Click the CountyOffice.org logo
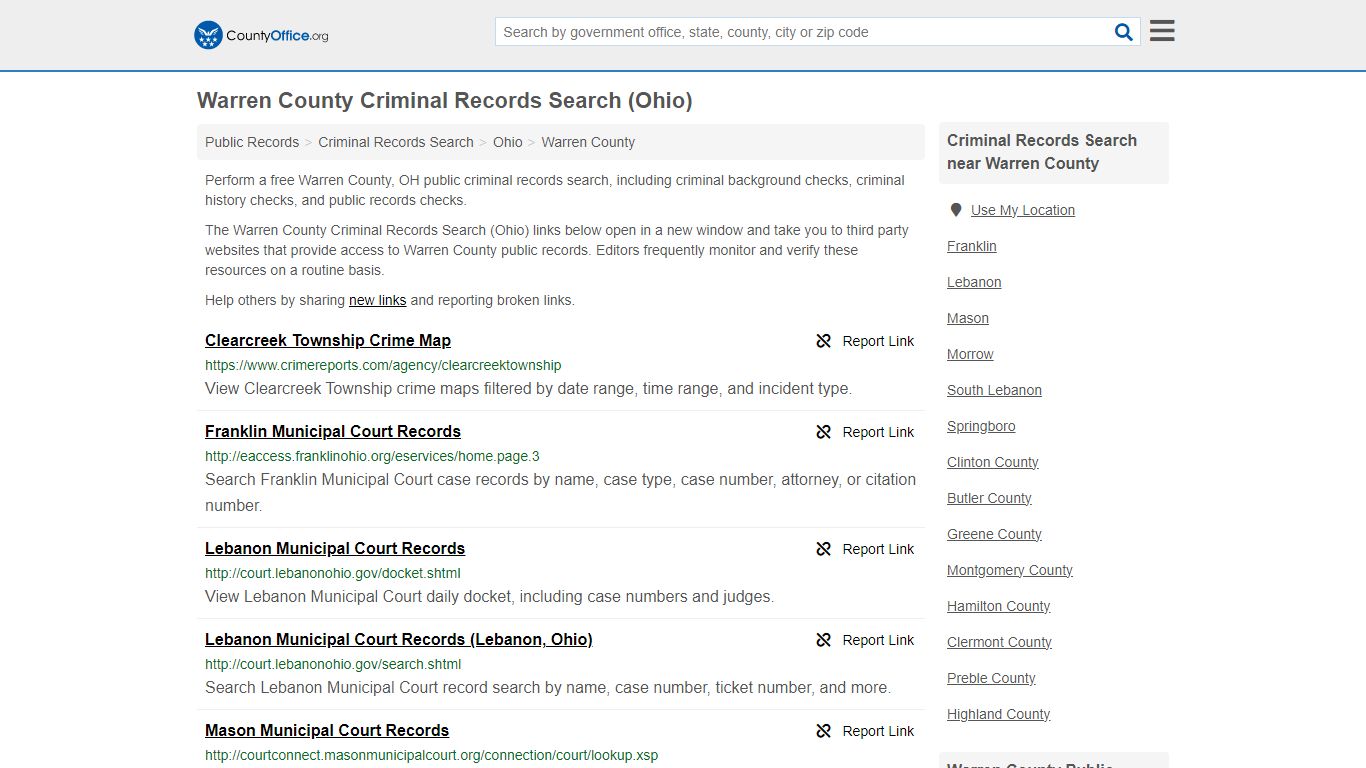Viewport: 1366px width, 768px height. [260, 34]
